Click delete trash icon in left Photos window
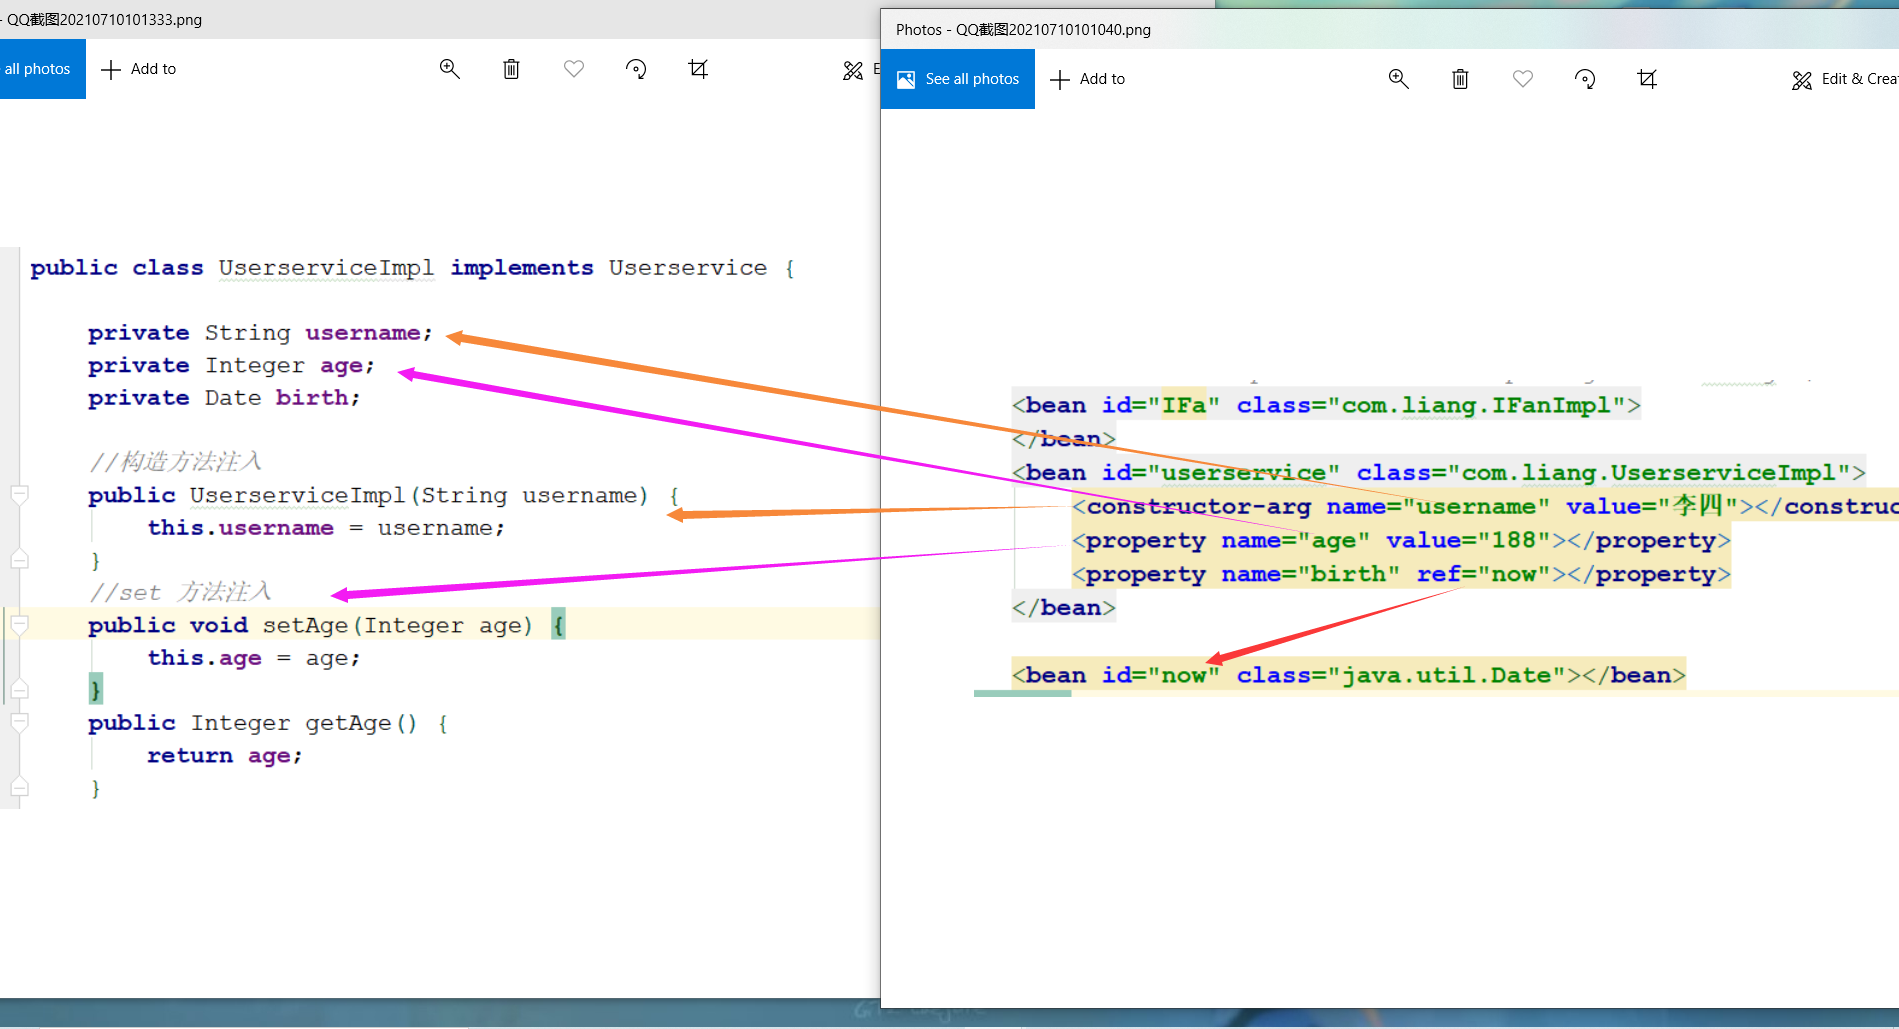This screenshot has height=1029, width=1899. pyautogui.click(x=511, y=69)
